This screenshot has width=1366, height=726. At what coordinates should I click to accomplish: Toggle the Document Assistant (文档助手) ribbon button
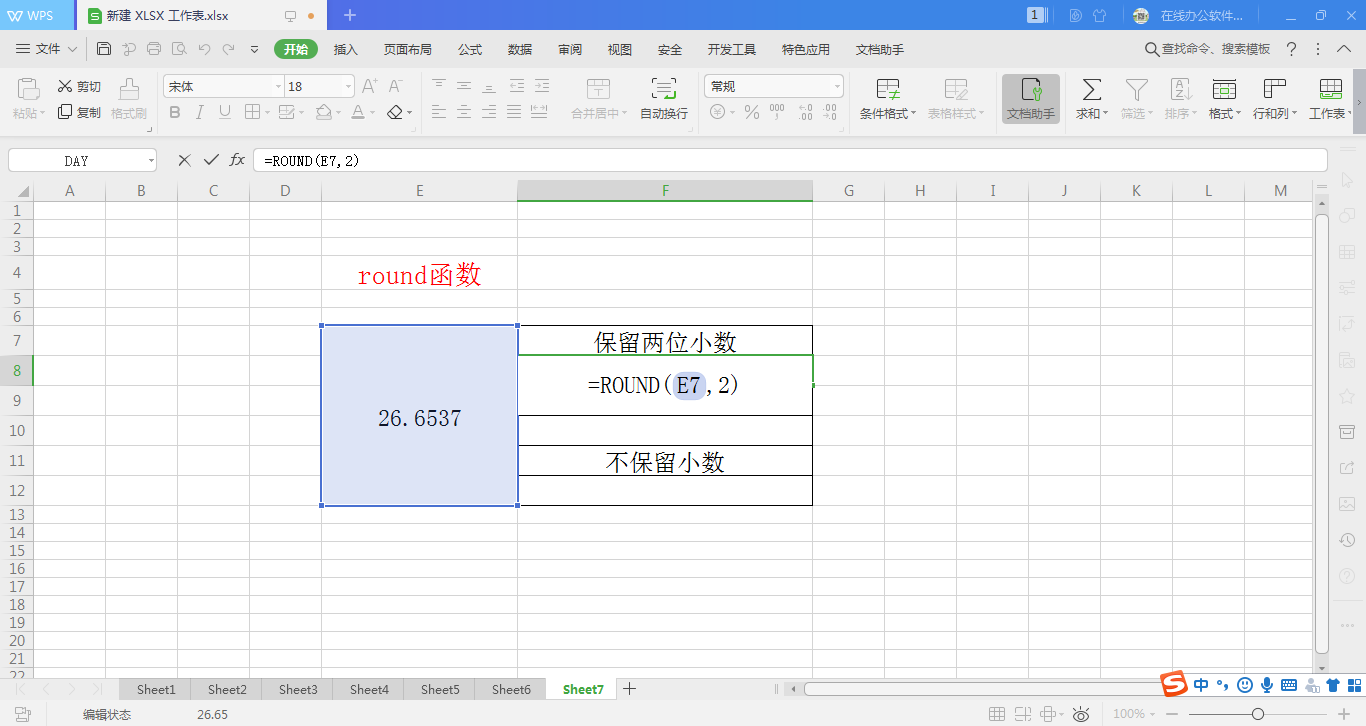pyautogui.click(x=1031, y=100)
